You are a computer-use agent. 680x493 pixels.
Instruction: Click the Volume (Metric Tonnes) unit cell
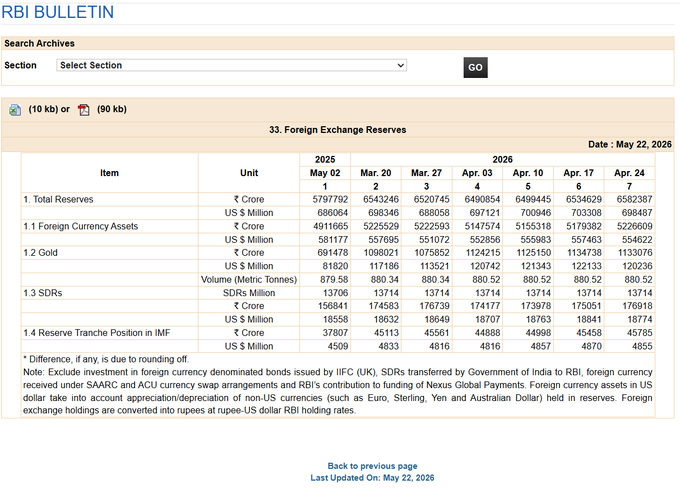coord(249,280)
